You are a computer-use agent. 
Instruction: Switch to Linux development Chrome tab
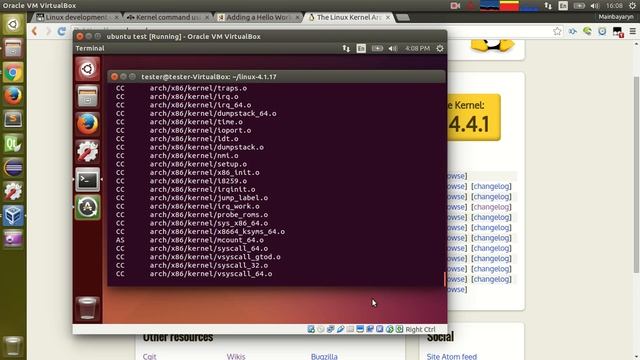[x=77, y=18]
